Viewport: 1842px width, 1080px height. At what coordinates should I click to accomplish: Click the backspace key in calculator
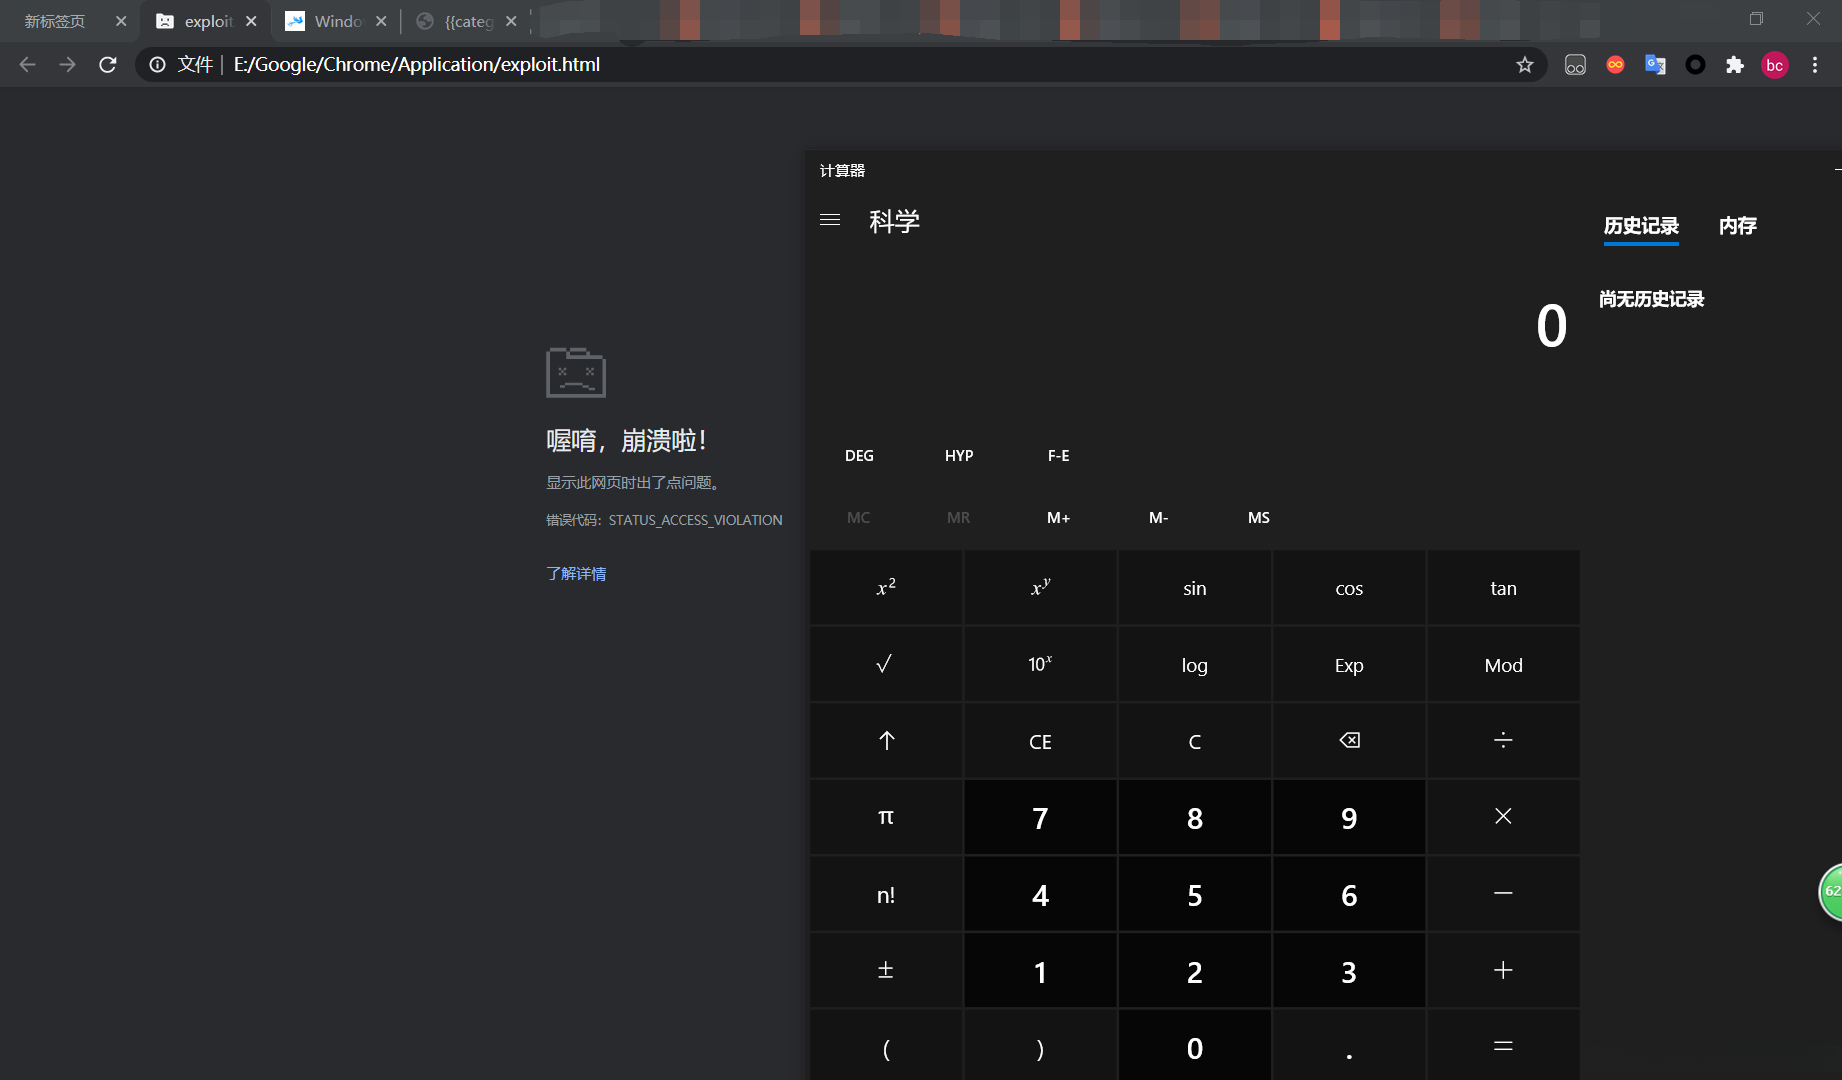tap(1349, 741)
